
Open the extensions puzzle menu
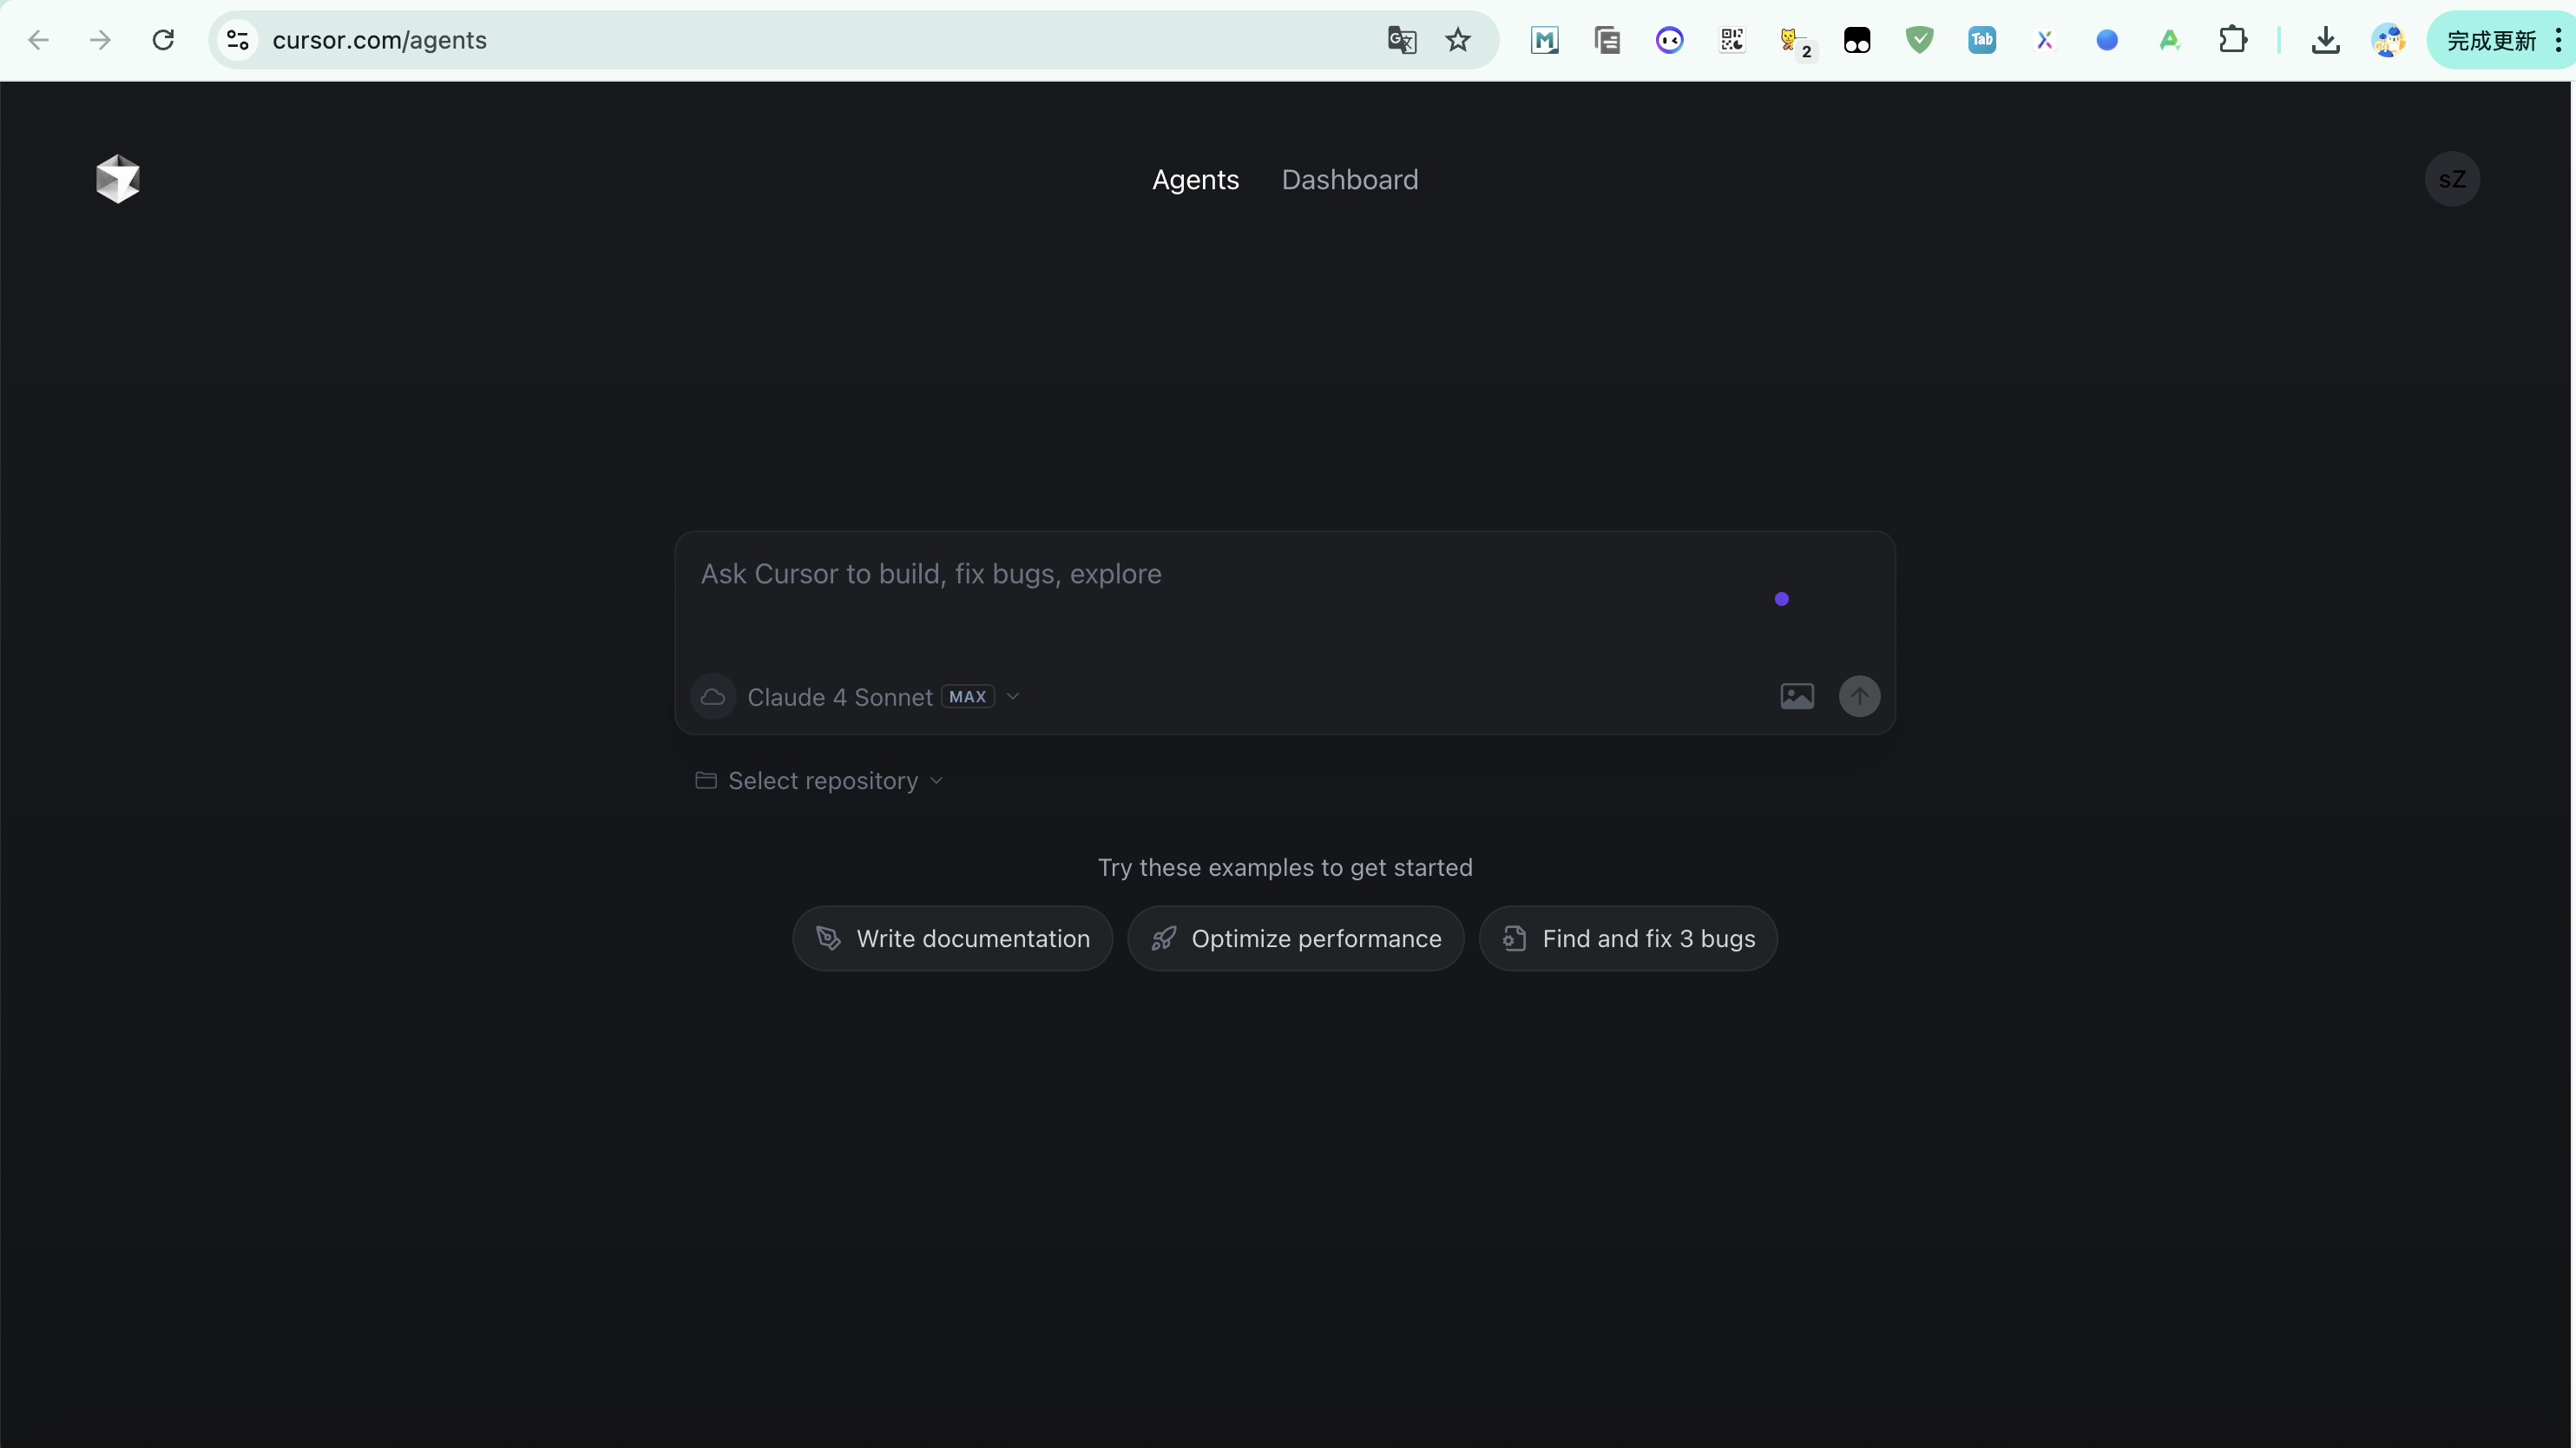click(2232, 40)
